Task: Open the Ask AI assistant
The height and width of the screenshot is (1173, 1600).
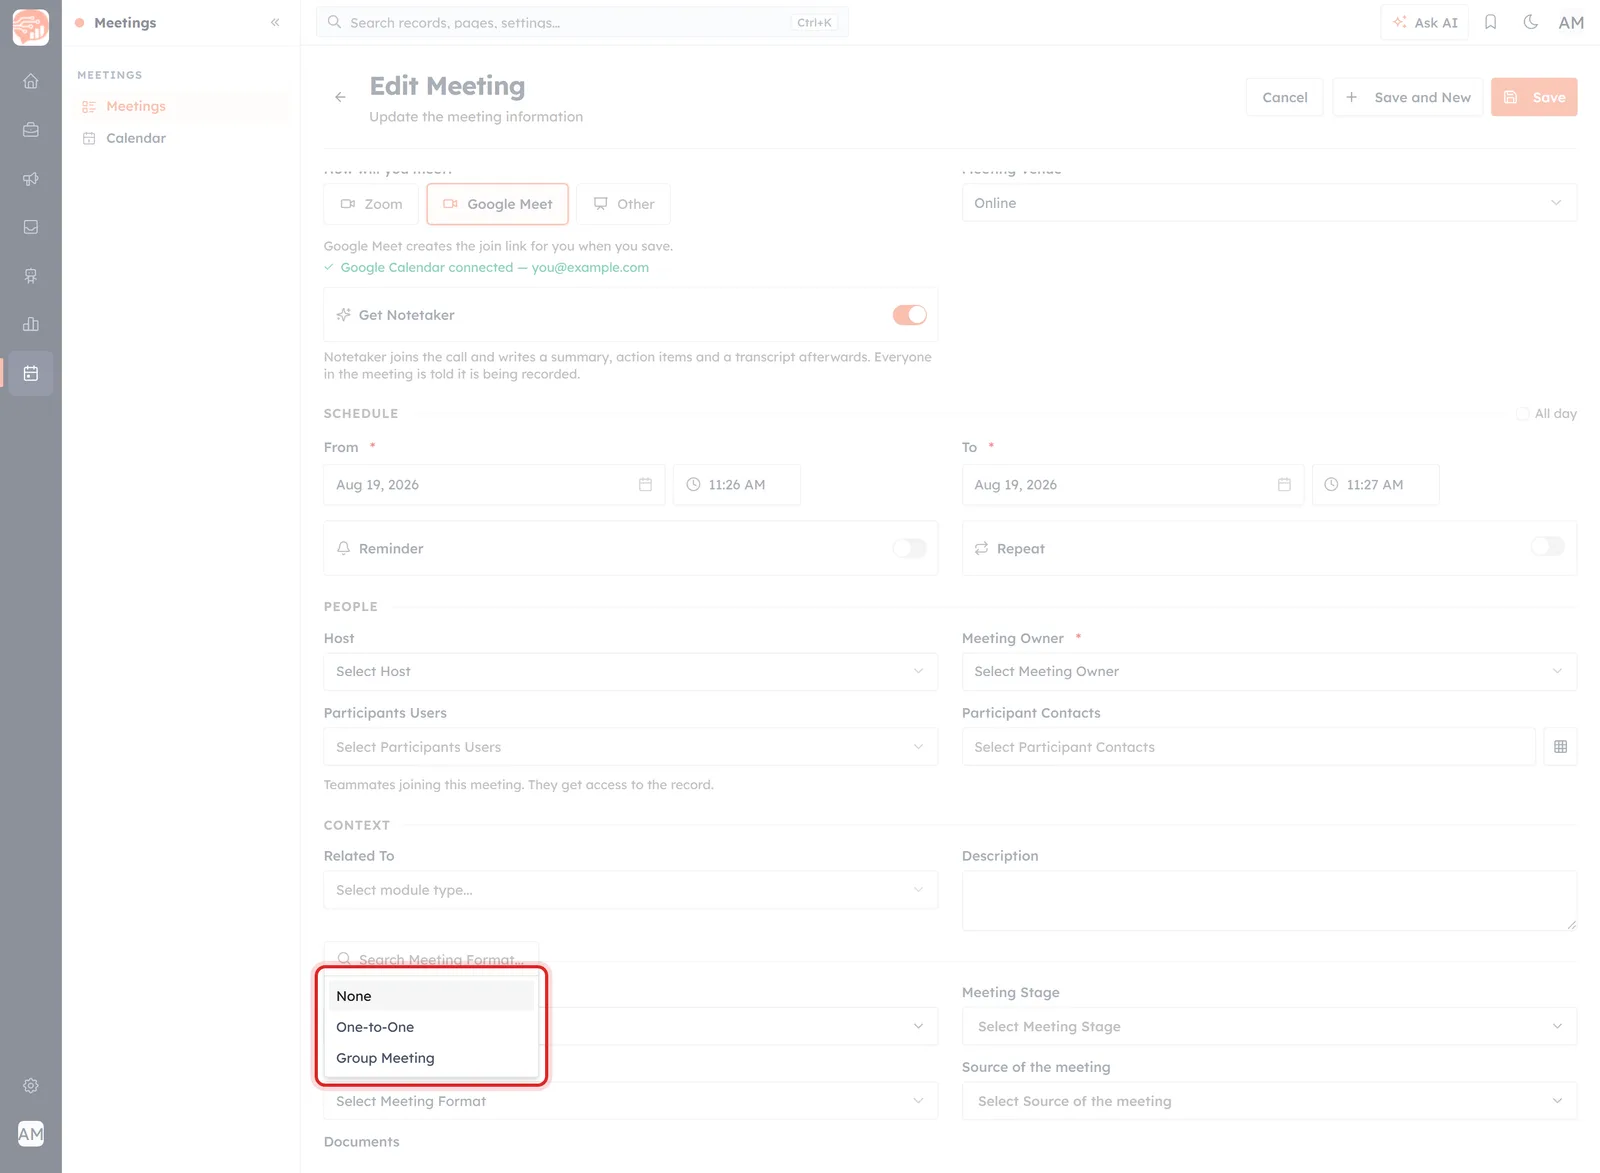Action: click(x=1425, y=22)
